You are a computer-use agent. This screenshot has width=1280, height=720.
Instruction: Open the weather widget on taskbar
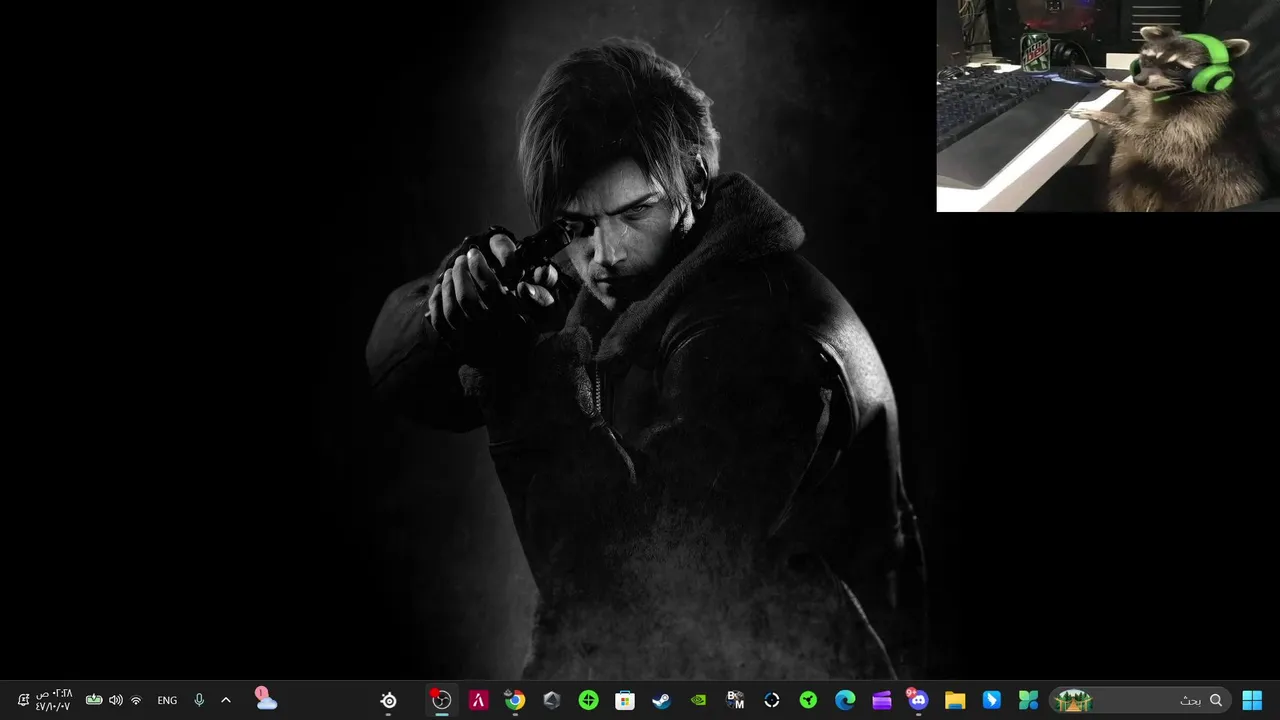pyautogui.click(x=265, y=699)
